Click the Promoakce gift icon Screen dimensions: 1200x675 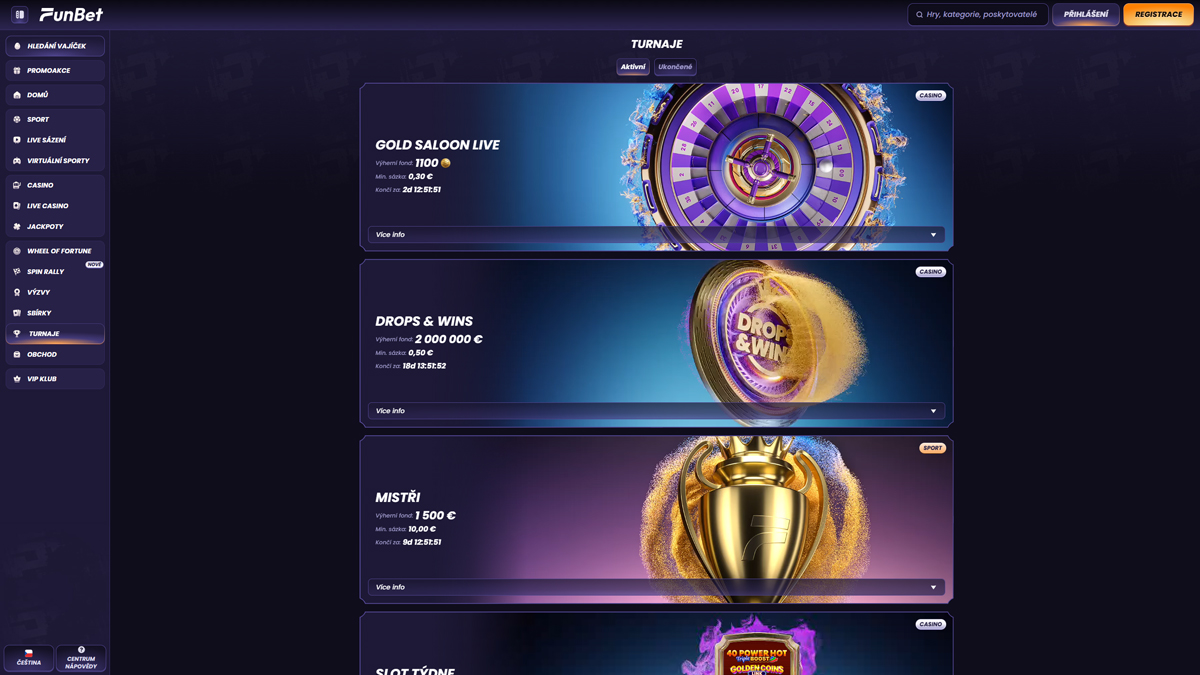click(17, 71)
